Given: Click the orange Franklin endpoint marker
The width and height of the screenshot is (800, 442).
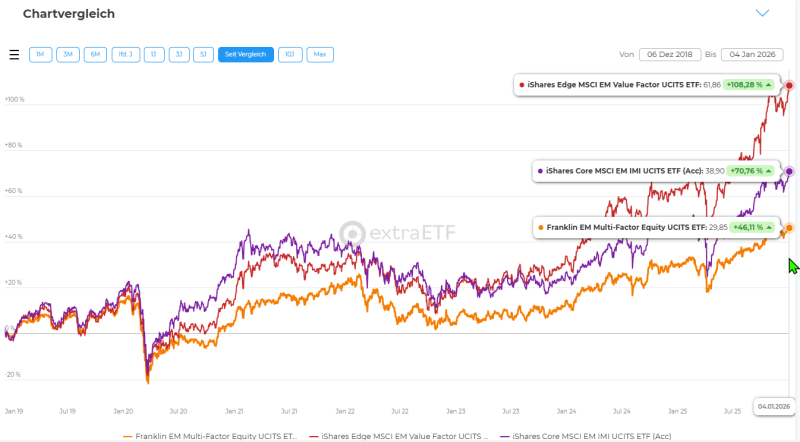Looking at the screenshot, I should [x=789, y=228].
